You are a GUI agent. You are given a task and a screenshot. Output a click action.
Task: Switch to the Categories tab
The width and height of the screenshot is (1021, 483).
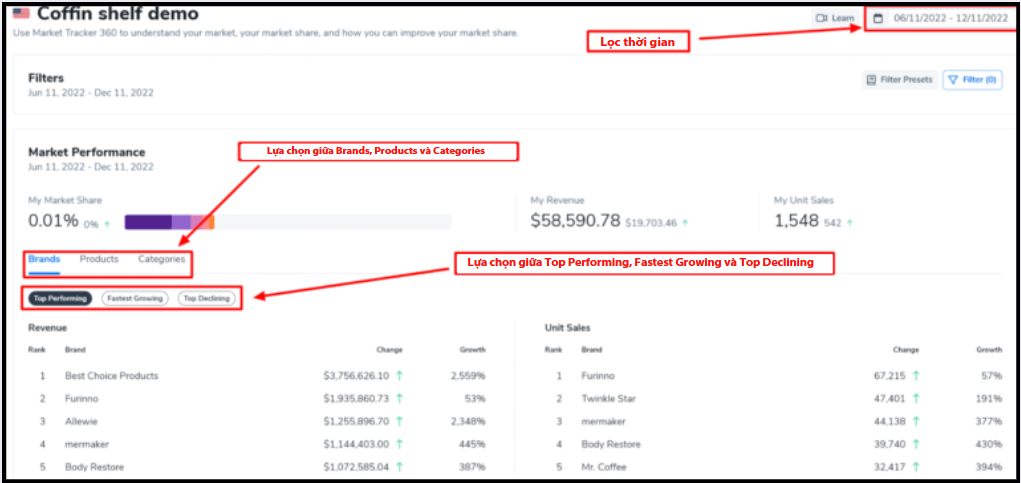click(161, 259)
